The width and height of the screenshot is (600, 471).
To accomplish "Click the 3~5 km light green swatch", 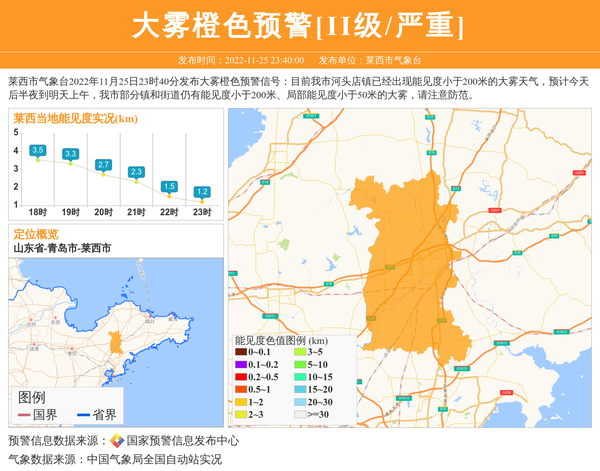I will coord(299,352).
